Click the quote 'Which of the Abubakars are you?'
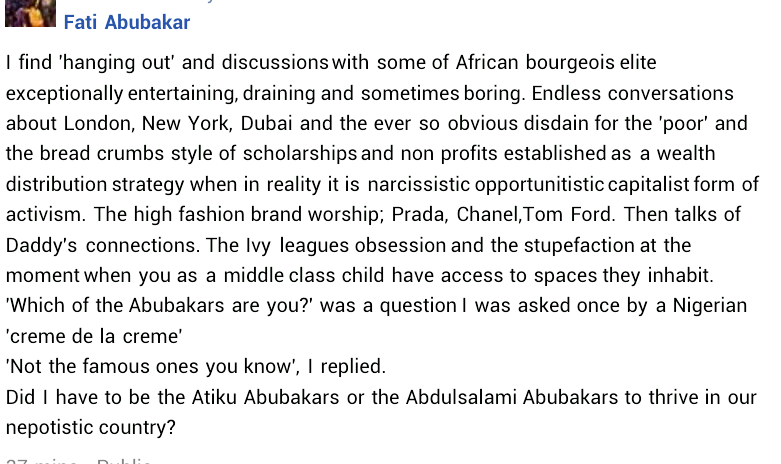The height and width of the screenshot is (464, 781). [x=159, y=306]
